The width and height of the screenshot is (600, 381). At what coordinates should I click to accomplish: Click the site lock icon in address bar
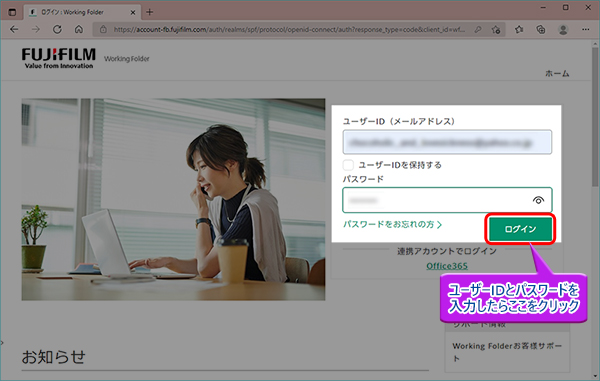103,29
